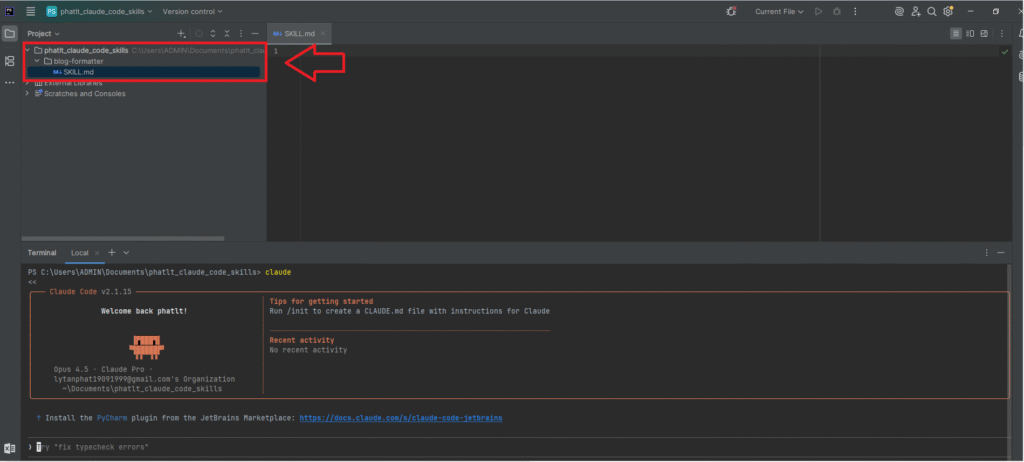Viewport: 1024px width, 462px height.
Task: Open the docs.claude.com JetBrains link
Action: (399, 416)
